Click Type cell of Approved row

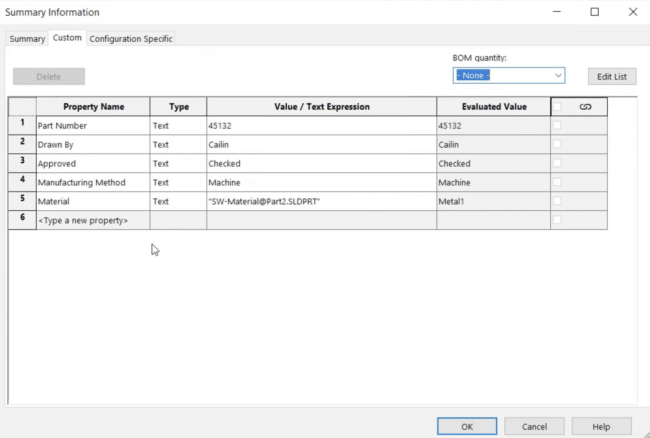178,164
